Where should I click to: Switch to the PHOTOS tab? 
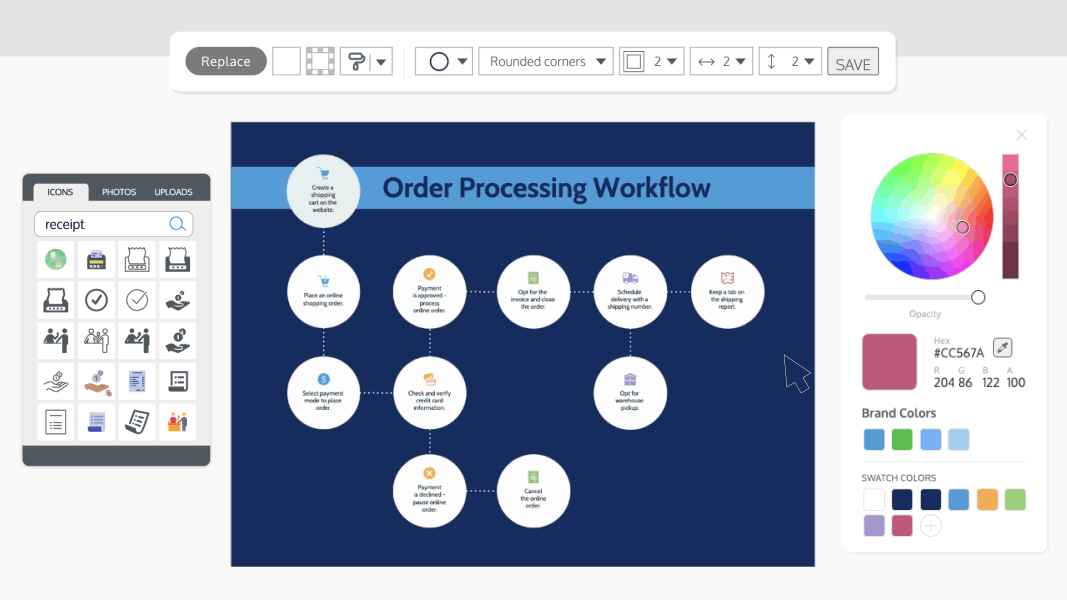pos(119,192)
